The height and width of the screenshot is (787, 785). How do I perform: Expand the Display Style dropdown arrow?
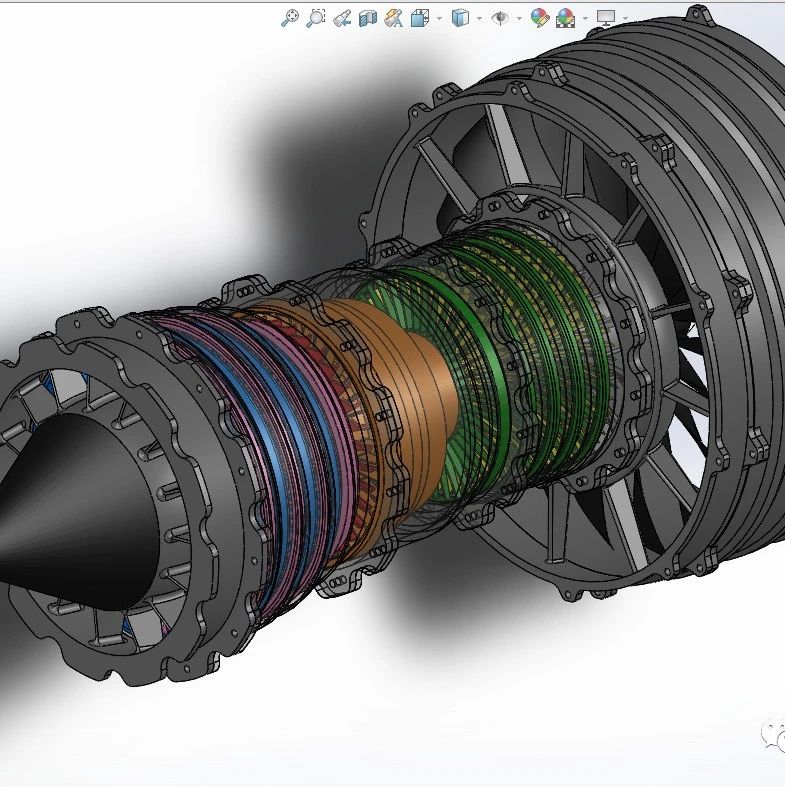coord(479,19)
